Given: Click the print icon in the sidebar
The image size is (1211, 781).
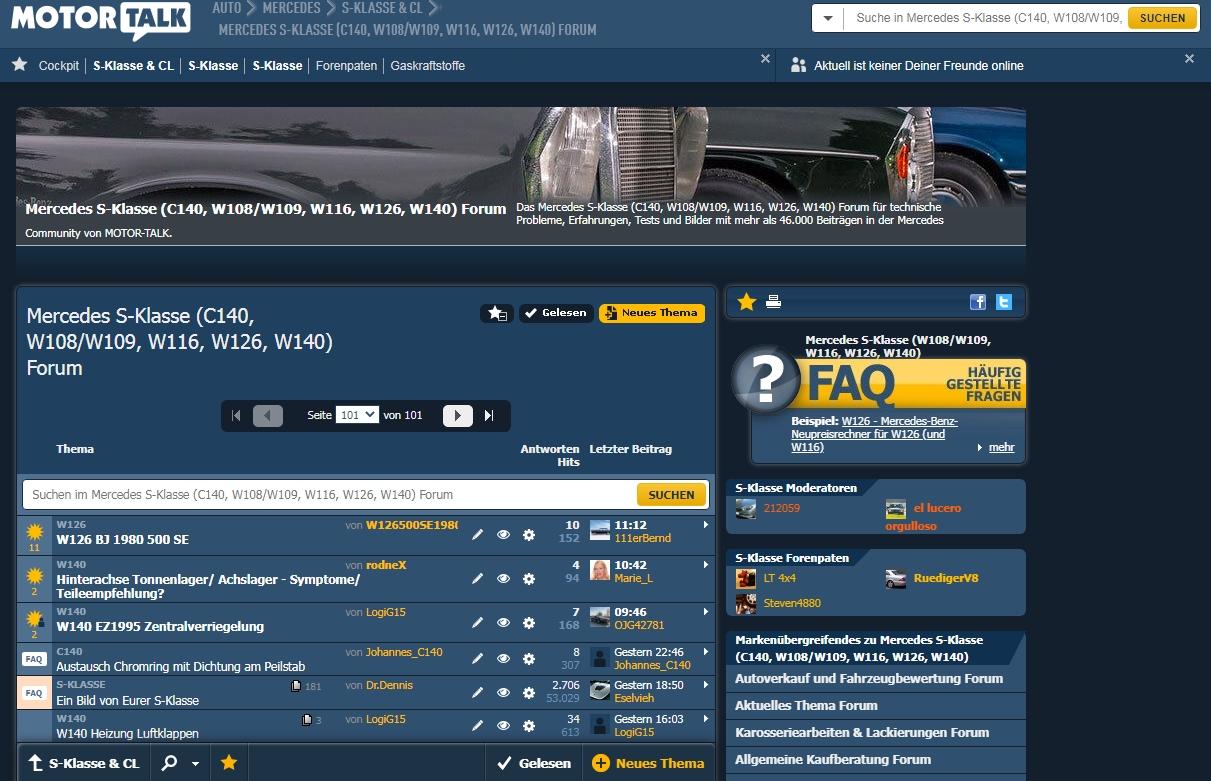Looking at the screenshot, I should [x=773, y=302].
